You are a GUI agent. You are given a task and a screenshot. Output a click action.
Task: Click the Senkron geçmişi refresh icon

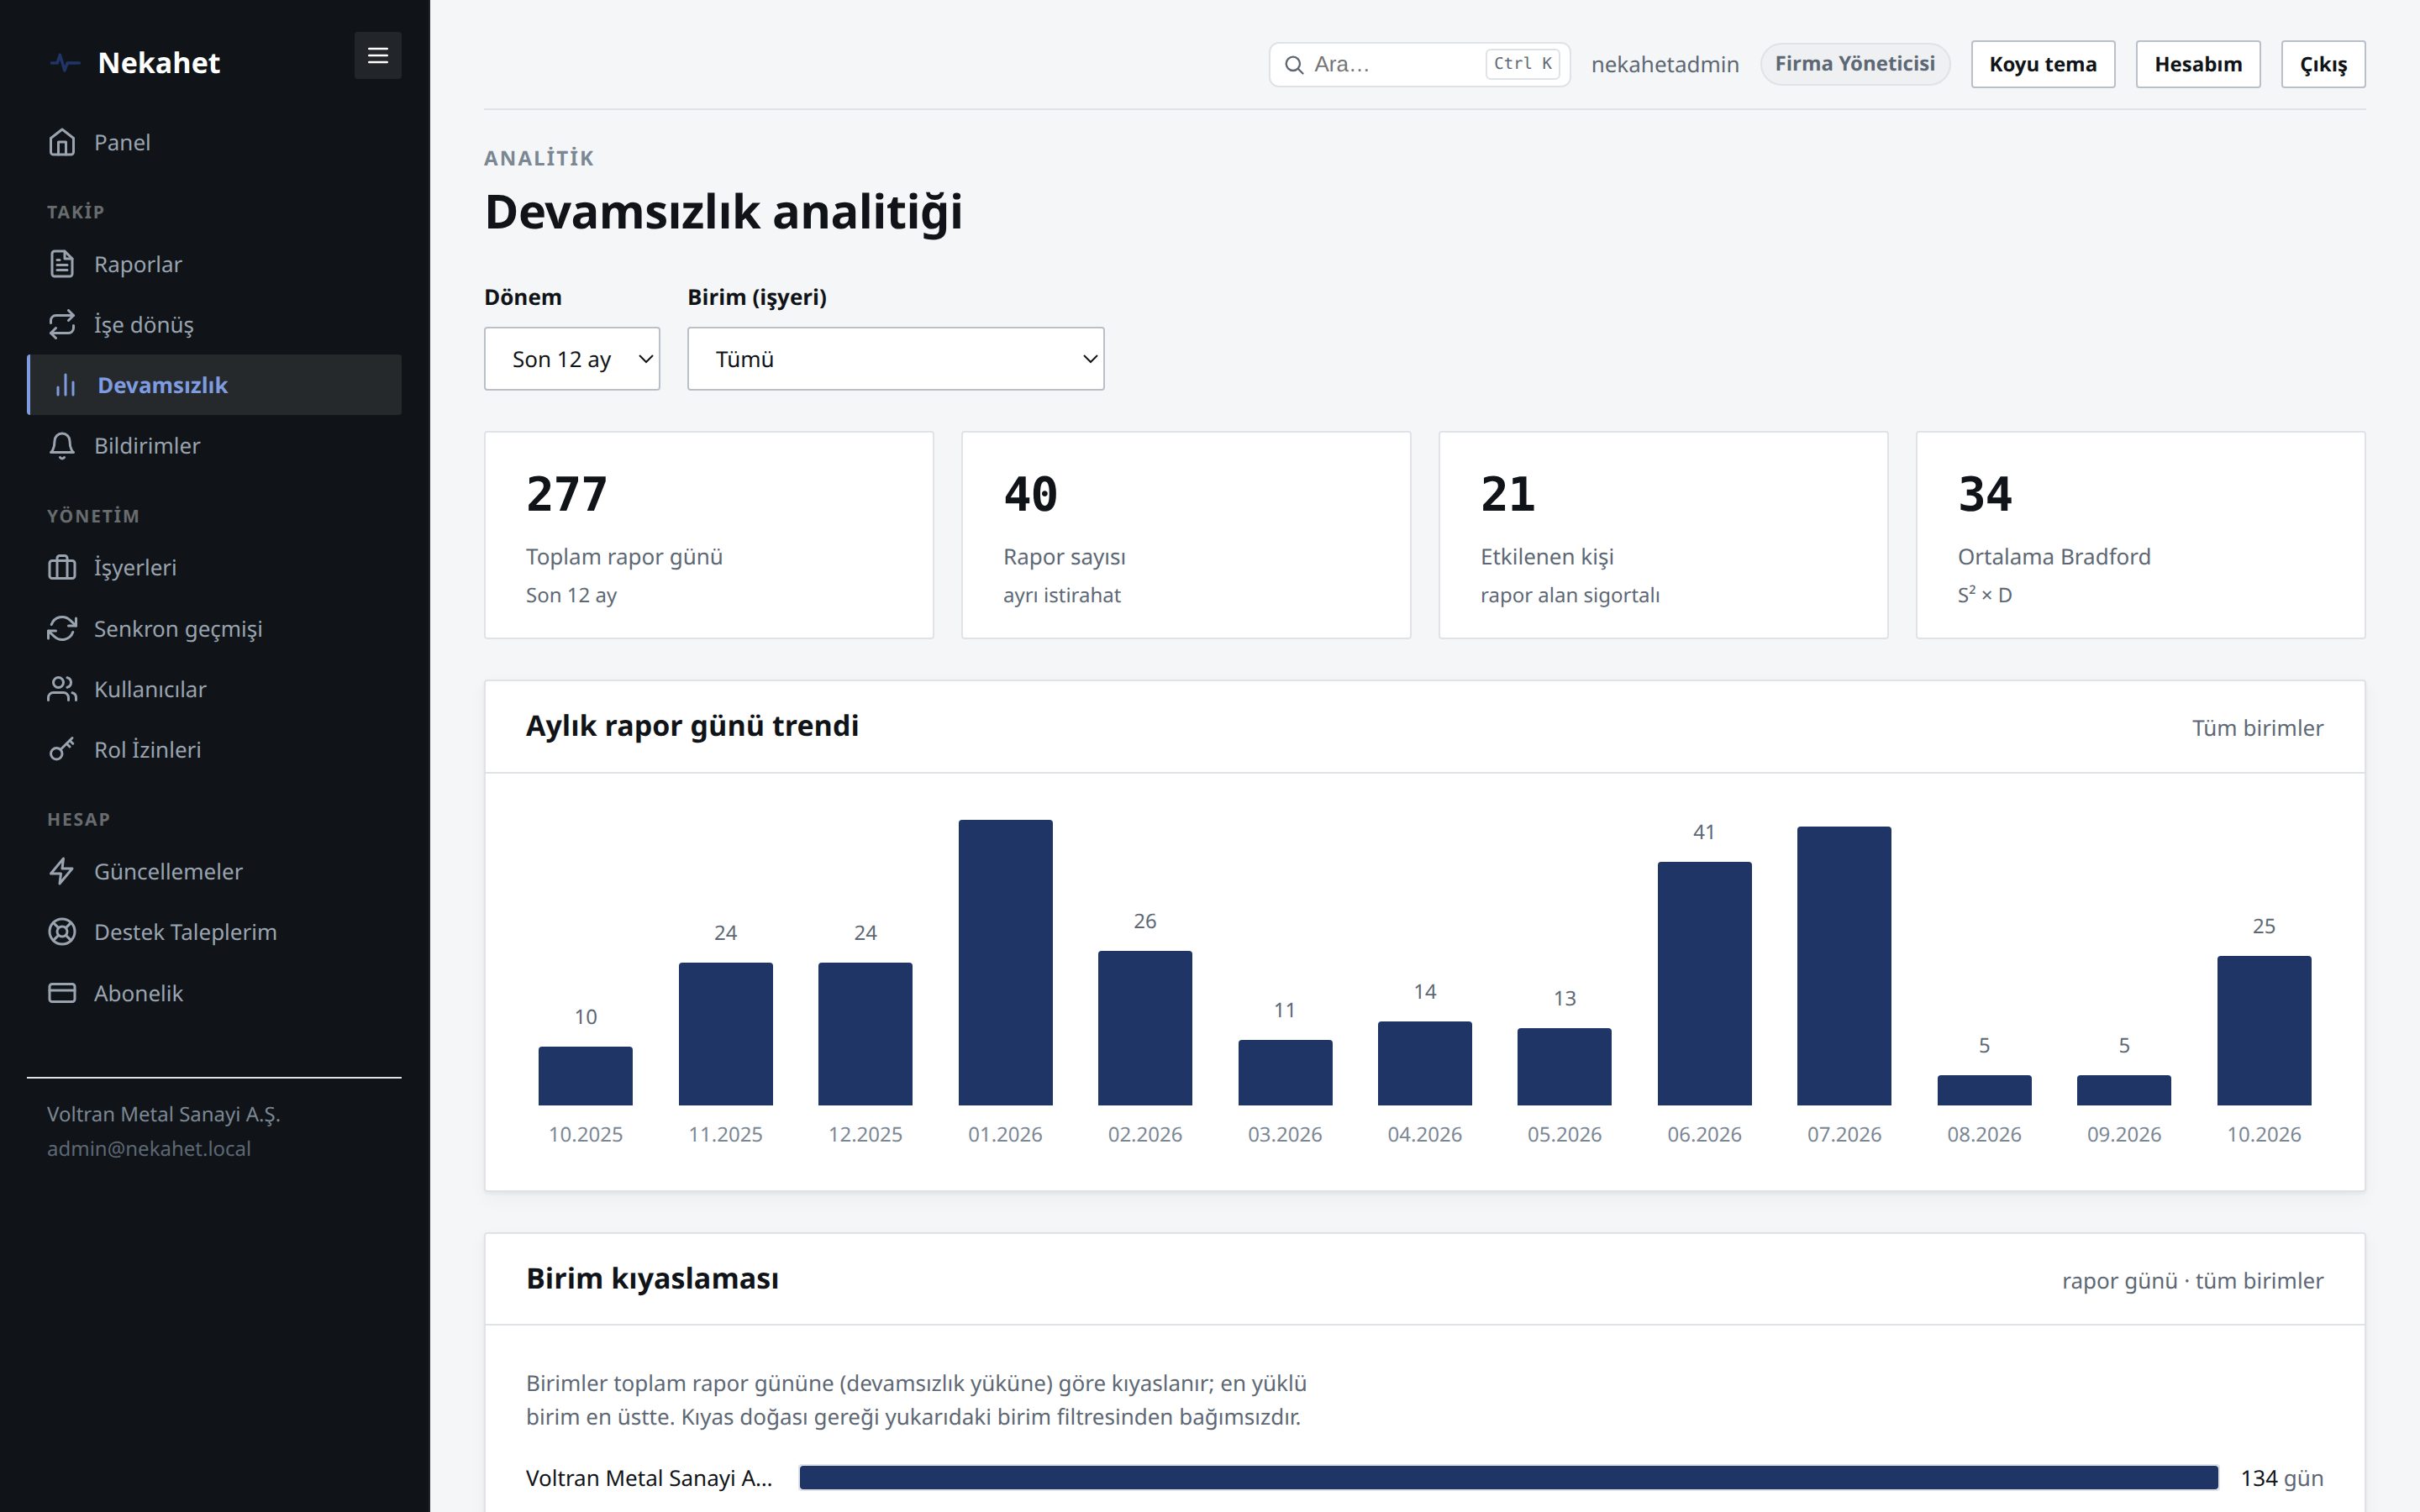click(62, 628)
